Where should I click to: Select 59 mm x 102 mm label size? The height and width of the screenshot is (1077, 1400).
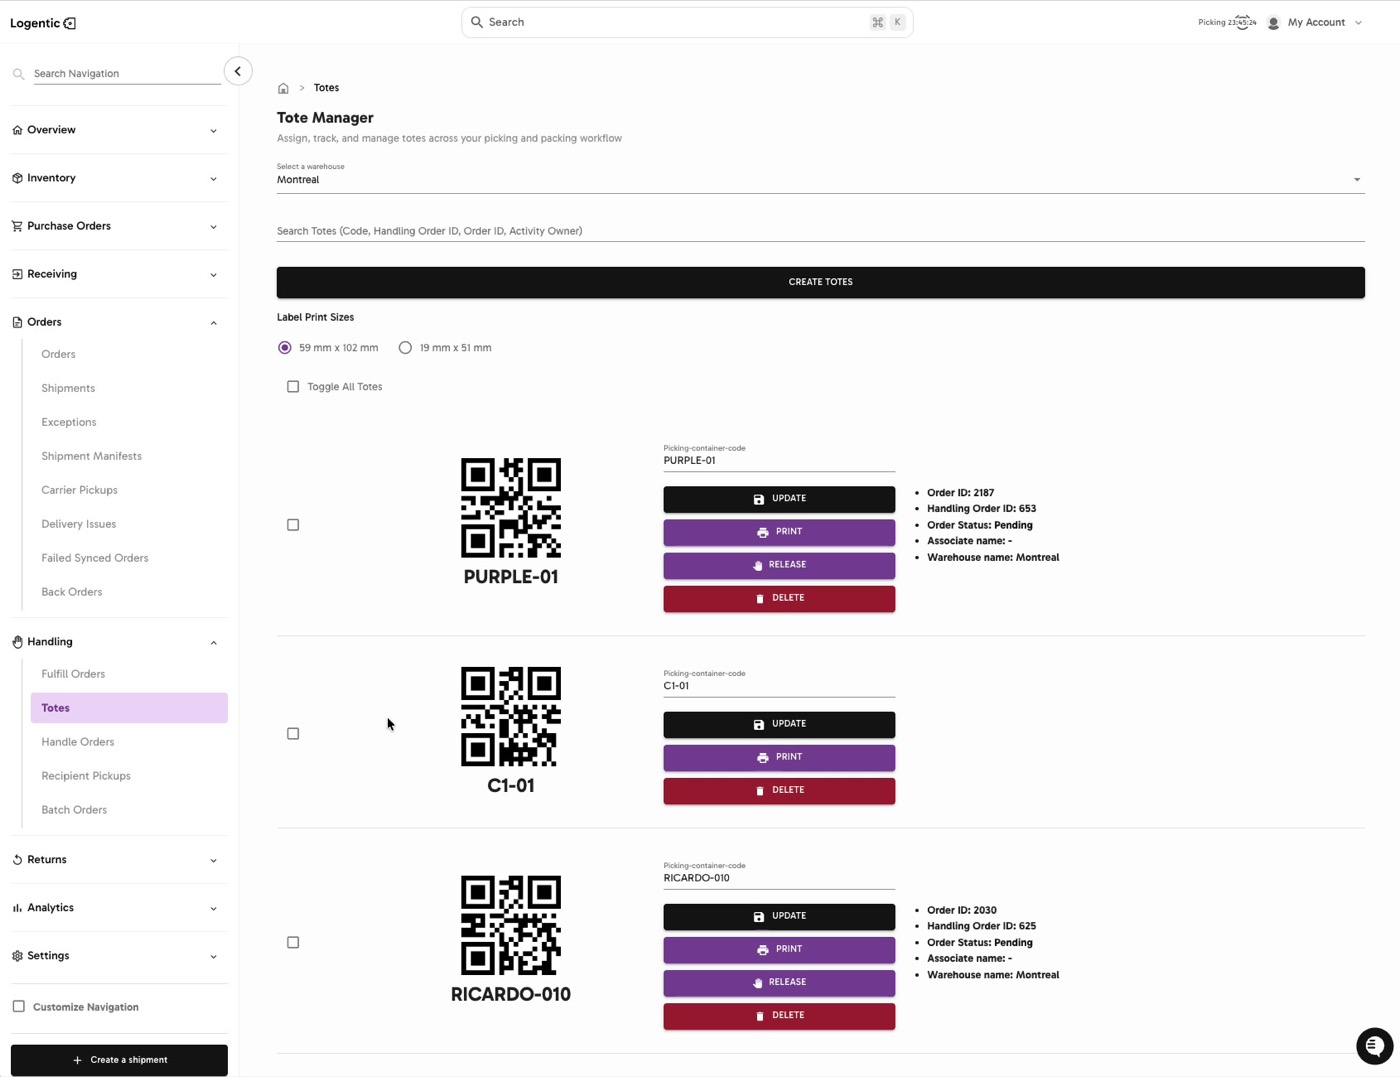[x=285, y=348]
